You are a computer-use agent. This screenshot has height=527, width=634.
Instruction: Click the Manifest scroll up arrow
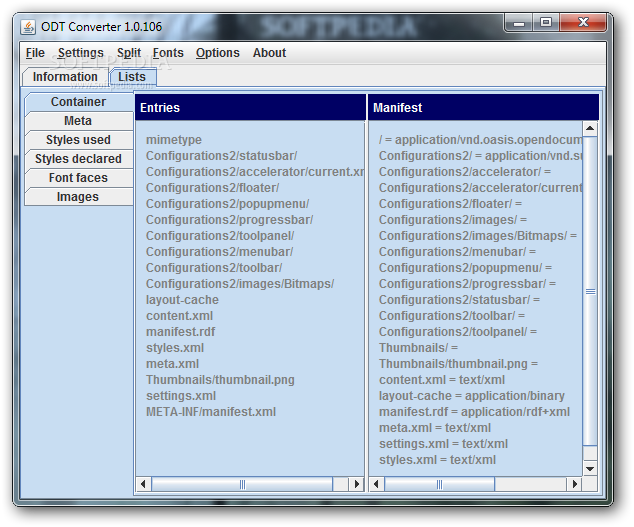(x=590, y=129)
